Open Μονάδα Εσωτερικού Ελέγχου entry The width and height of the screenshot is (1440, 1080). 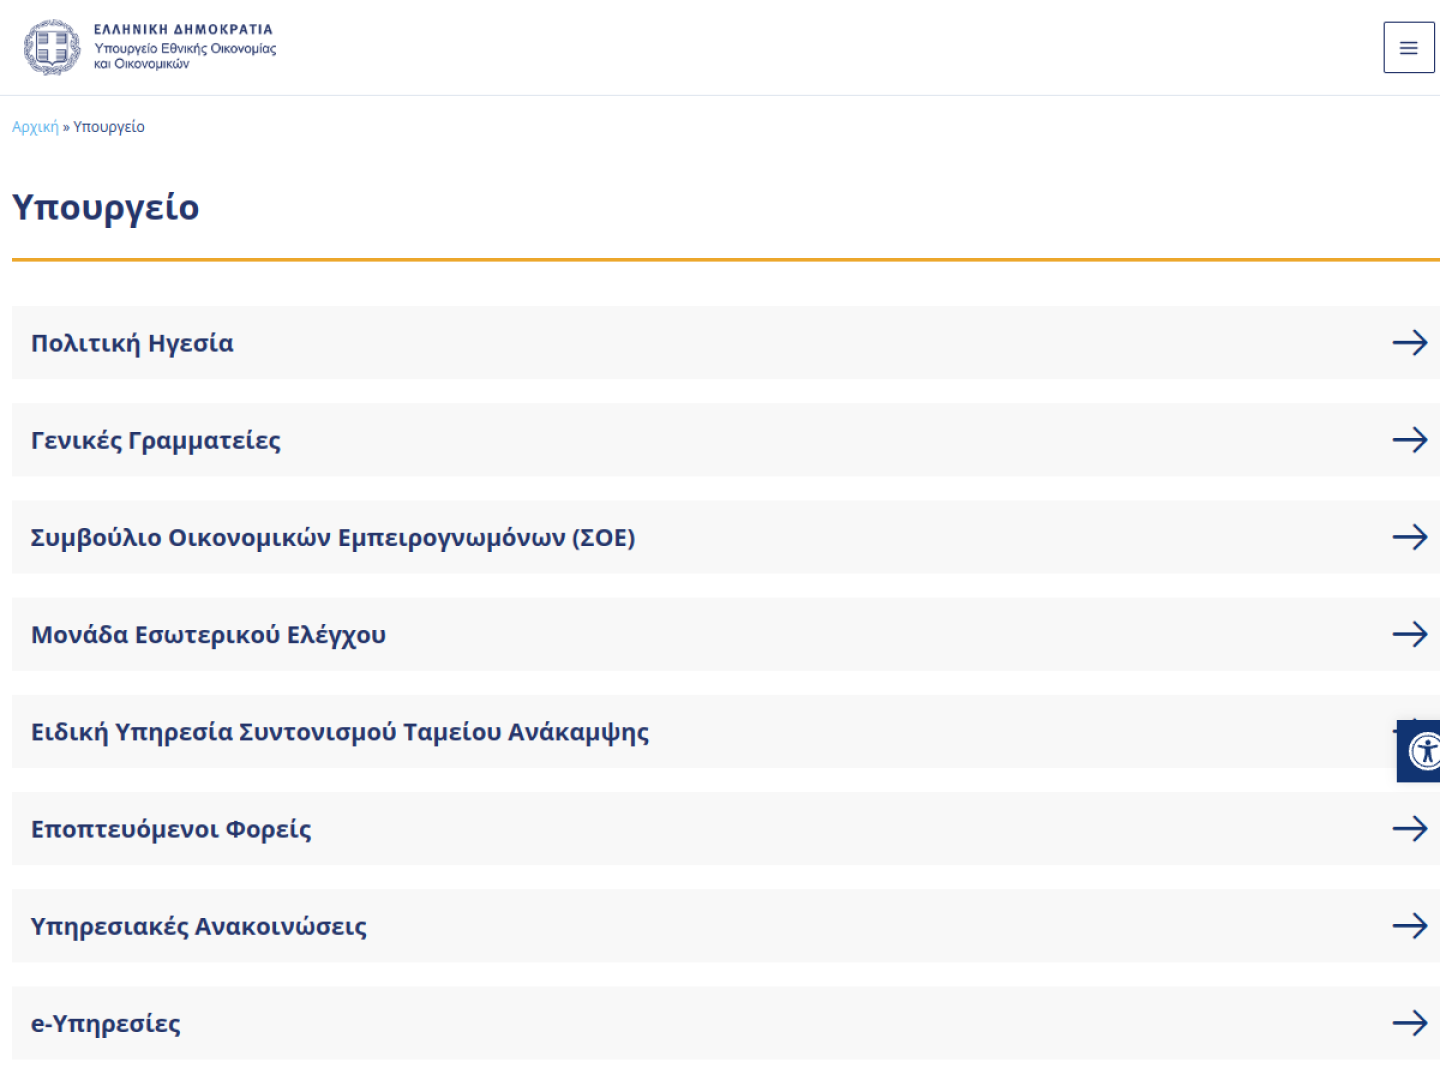pos(726,634)
